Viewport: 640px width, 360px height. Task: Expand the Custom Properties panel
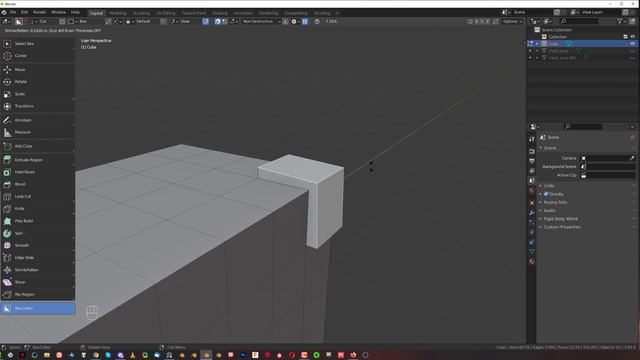click(x=562, y=227)
